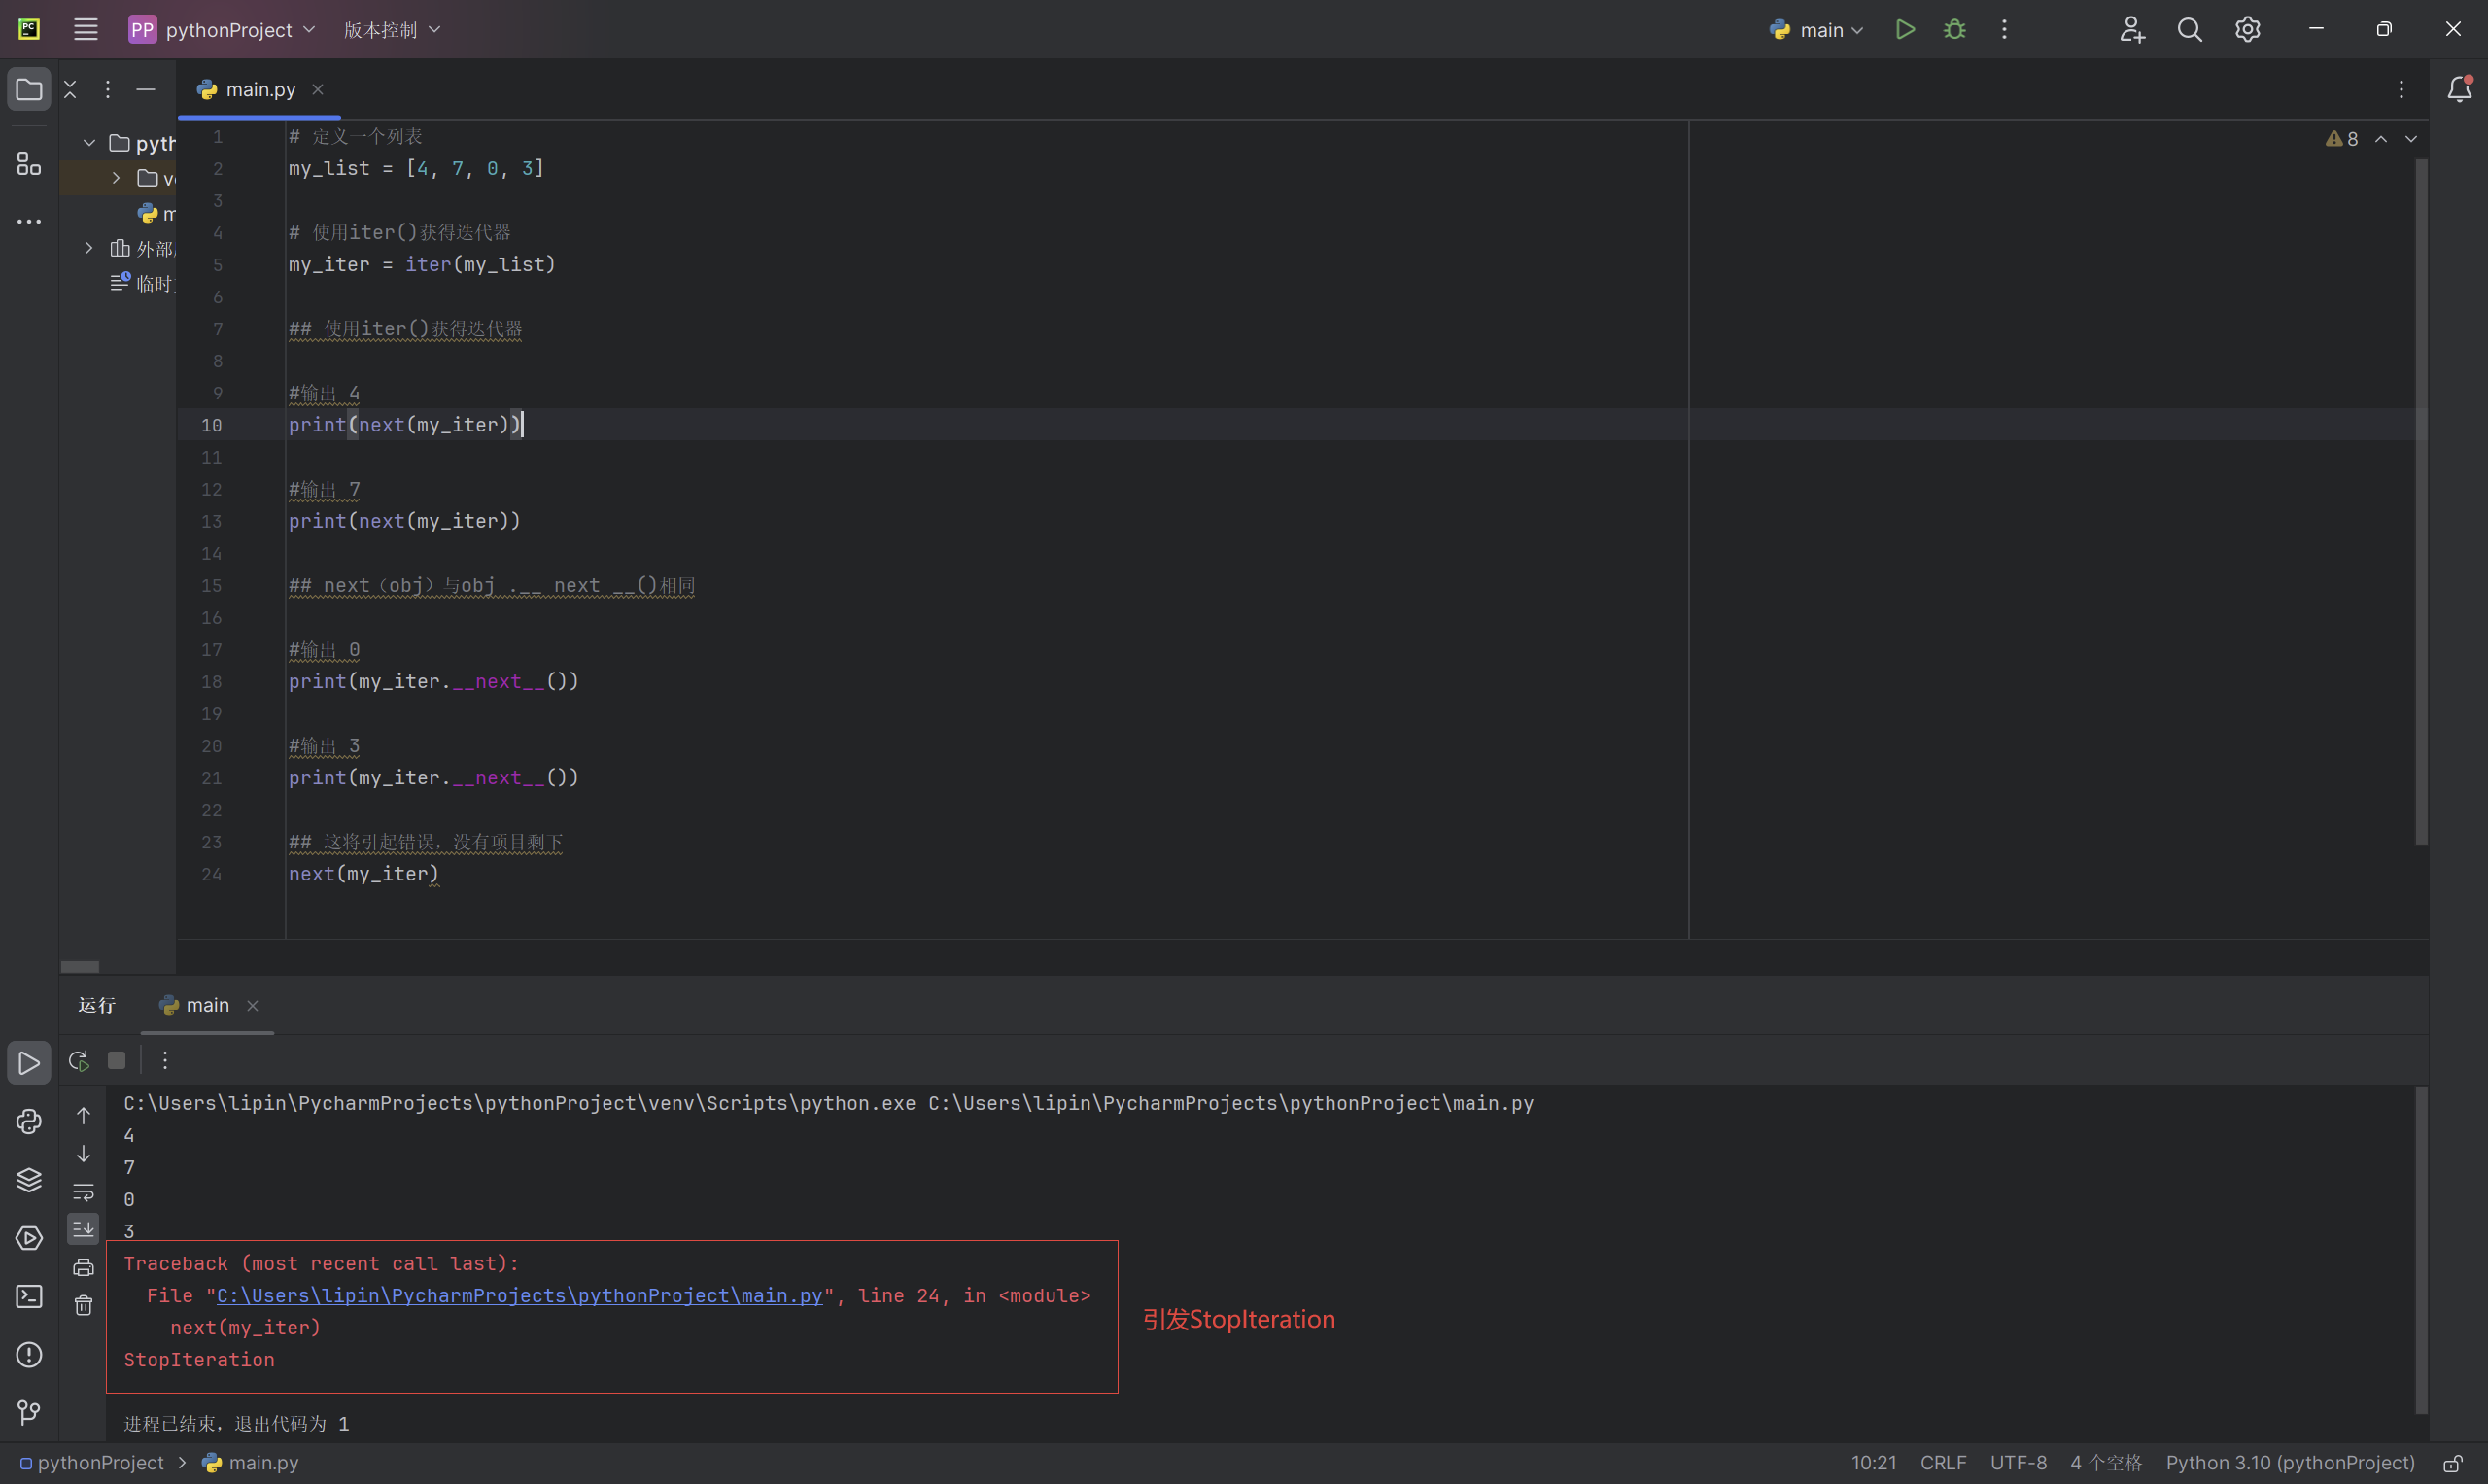Open Terminal tool window

[29, 1296]
